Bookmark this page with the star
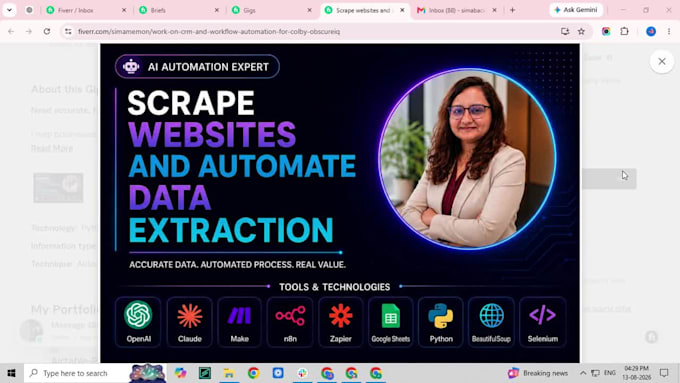The image size is (680, 383). tap(582, 31)
